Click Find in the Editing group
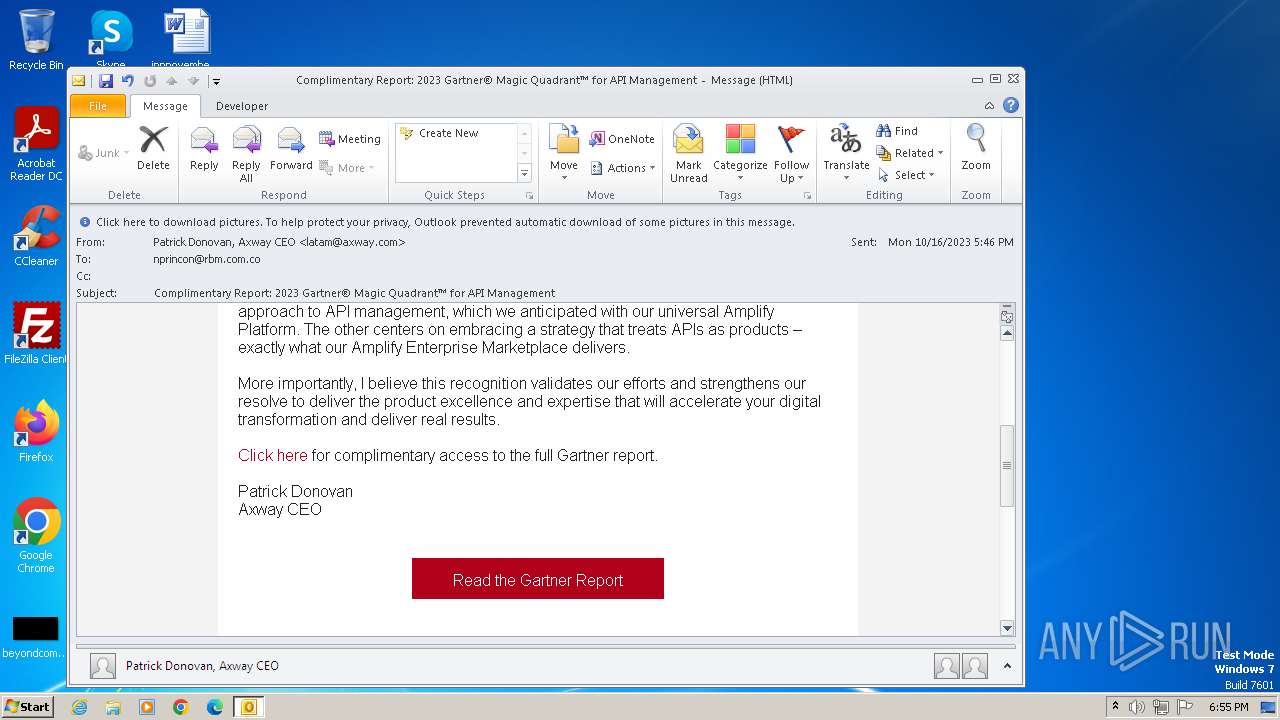This screenshot has height=720, width=1280. pos(897,131)
